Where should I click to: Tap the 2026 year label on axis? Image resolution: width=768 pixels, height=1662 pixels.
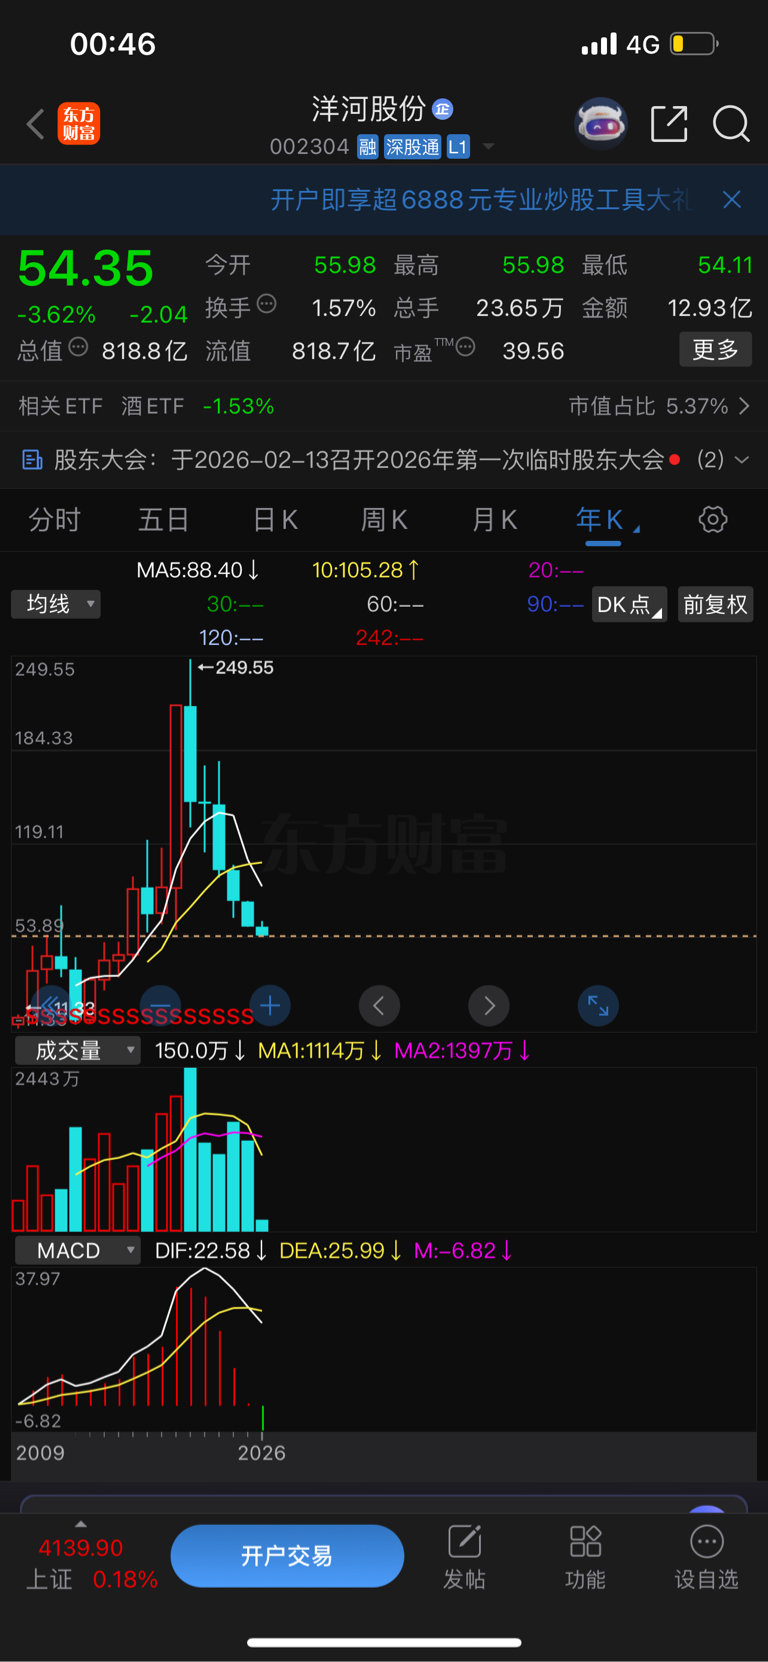(261, 1453)
